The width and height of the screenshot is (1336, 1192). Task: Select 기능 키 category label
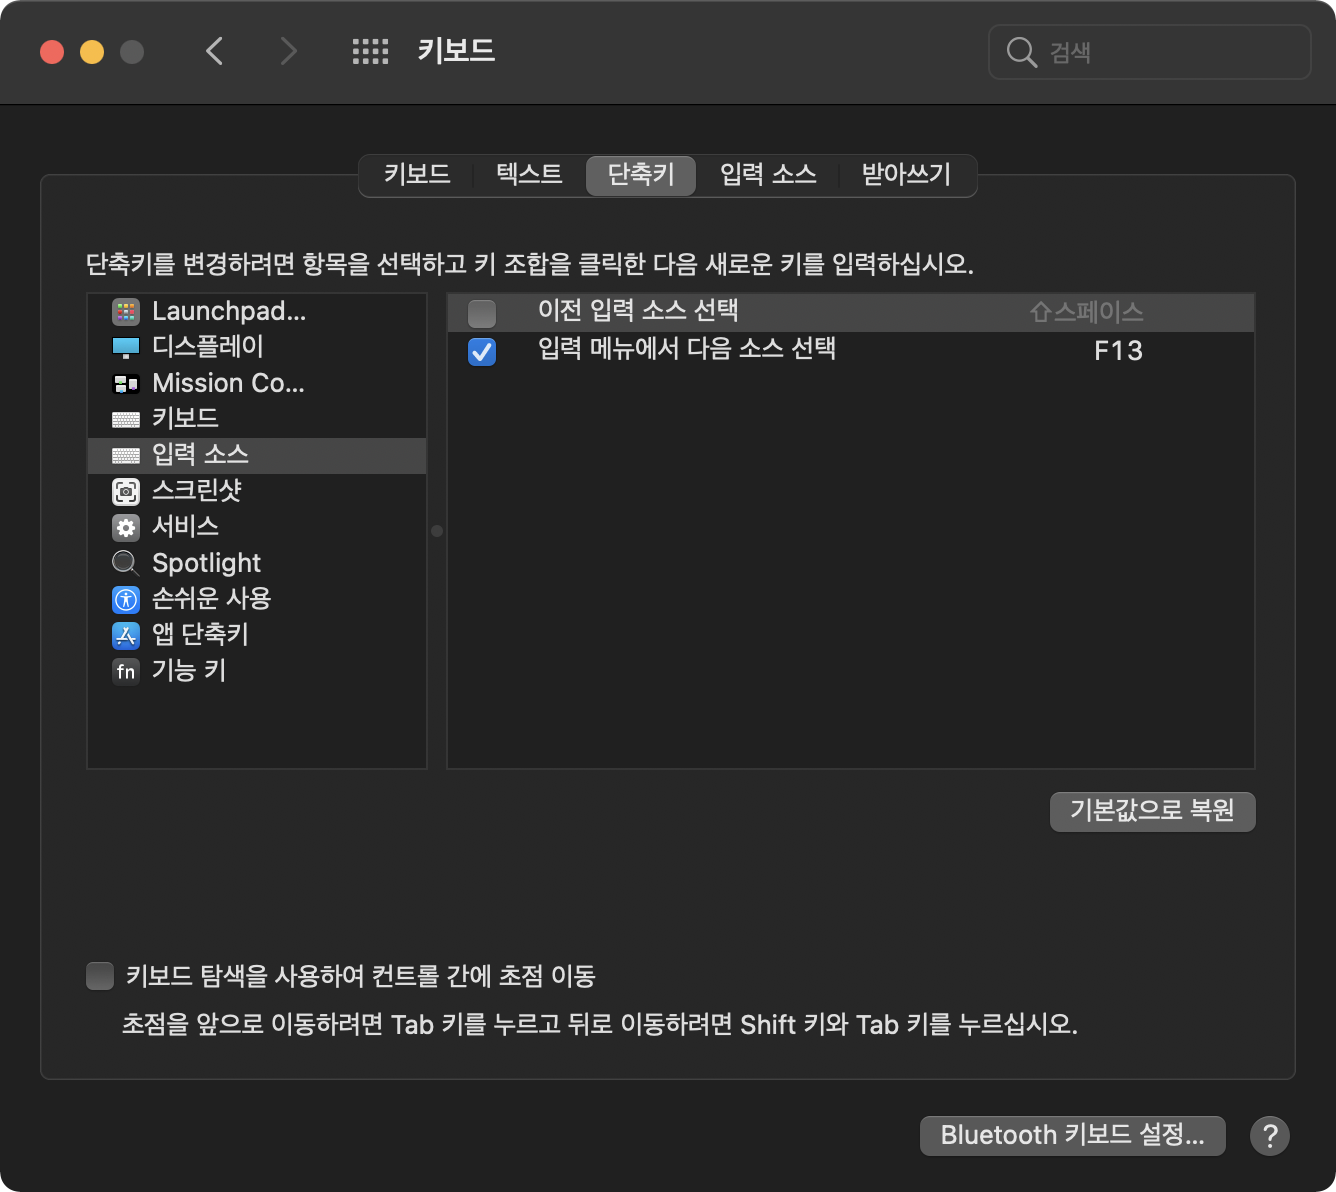click(189, 671)
